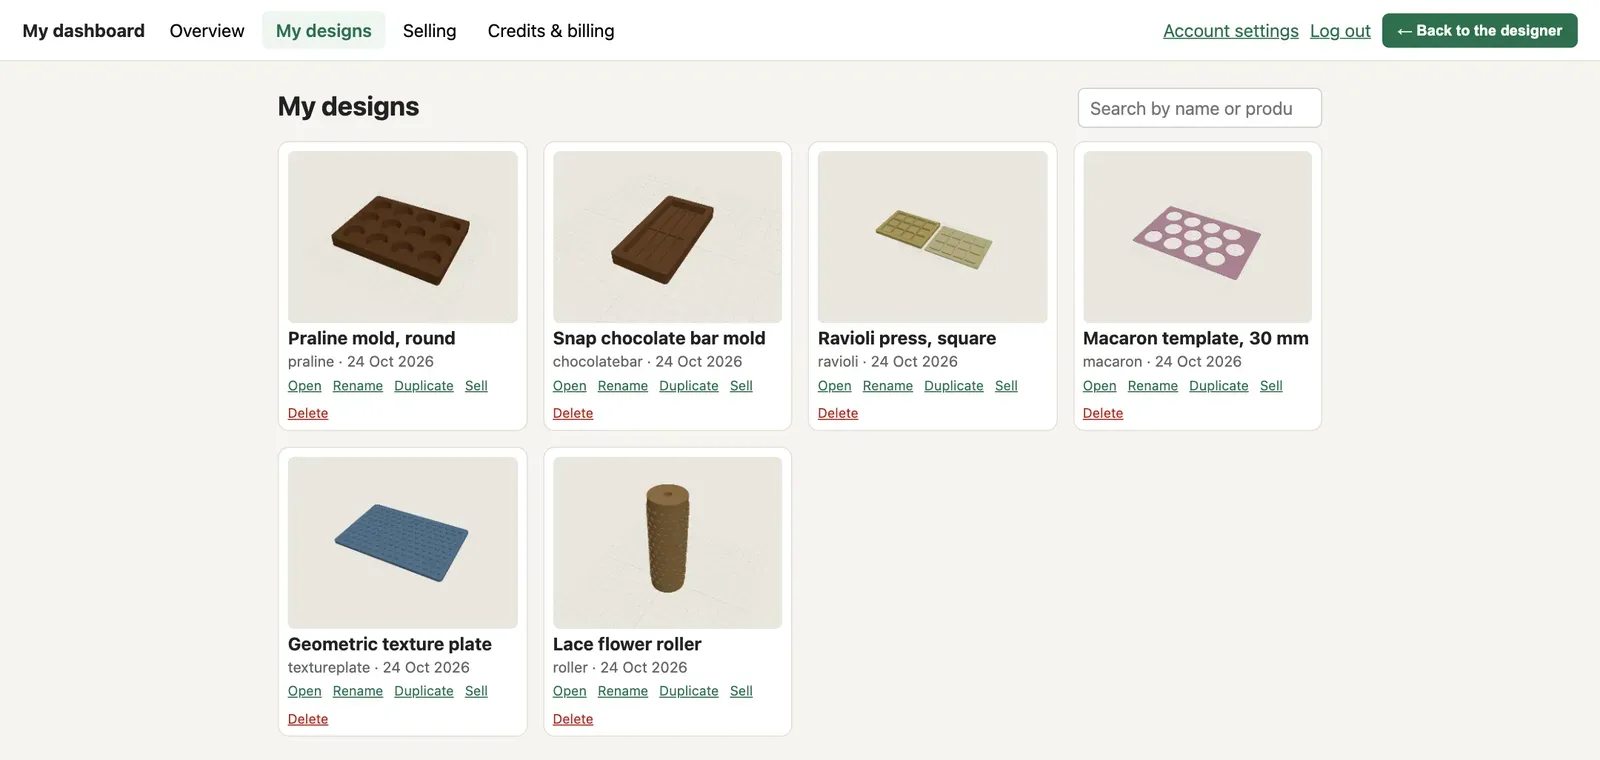Click Open under Lace flower roller

tap(570, 691)
